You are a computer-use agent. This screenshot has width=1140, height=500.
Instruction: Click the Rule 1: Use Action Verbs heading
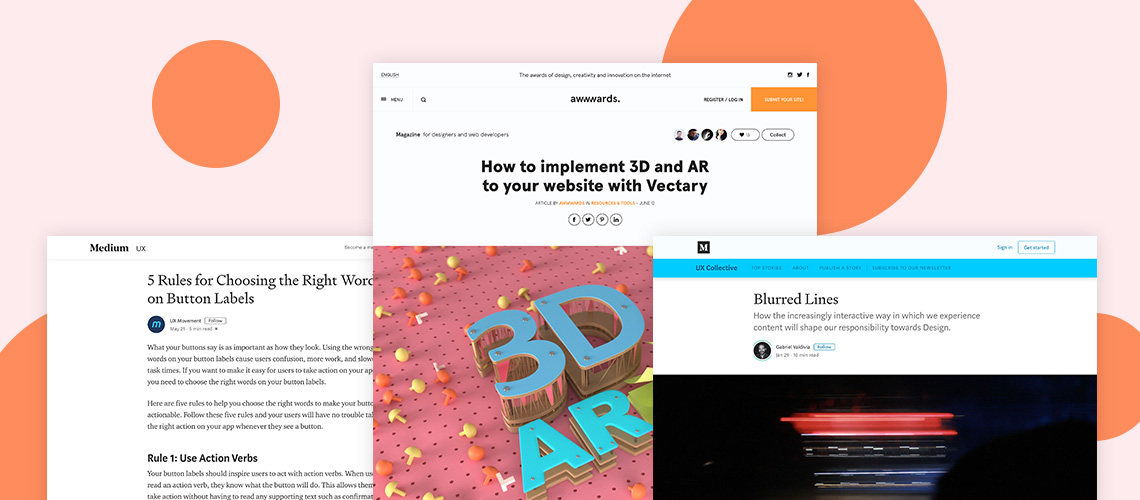202,458
